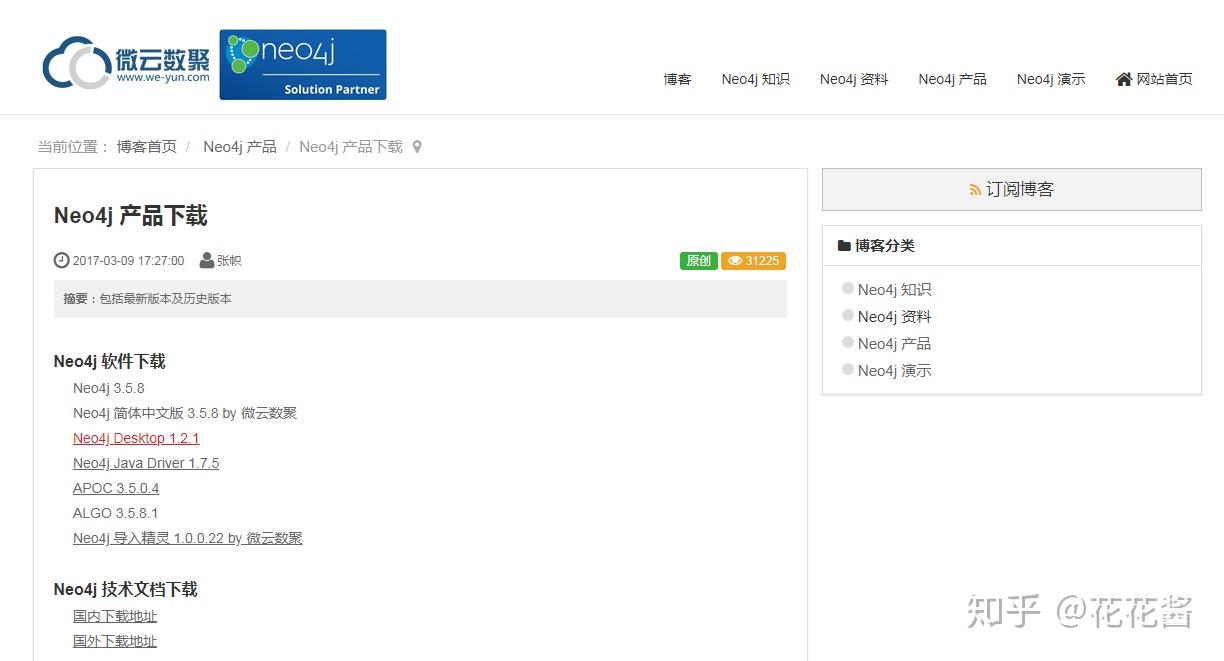The image size is (1224, 661).
Task: Click 博客首页 in the breadcrumb
Action: tap(145, 146)
